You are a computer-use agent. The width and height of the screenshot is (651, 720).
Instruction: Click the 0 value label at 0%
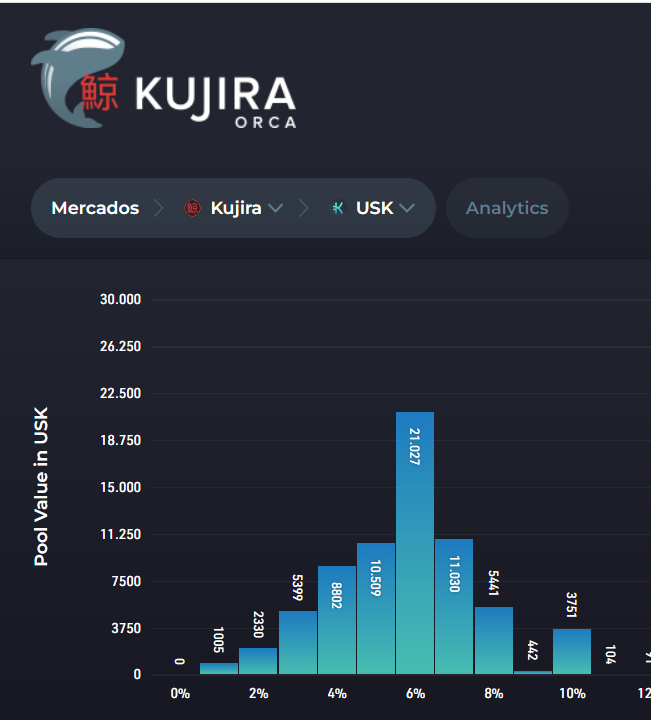pos(180,661)
